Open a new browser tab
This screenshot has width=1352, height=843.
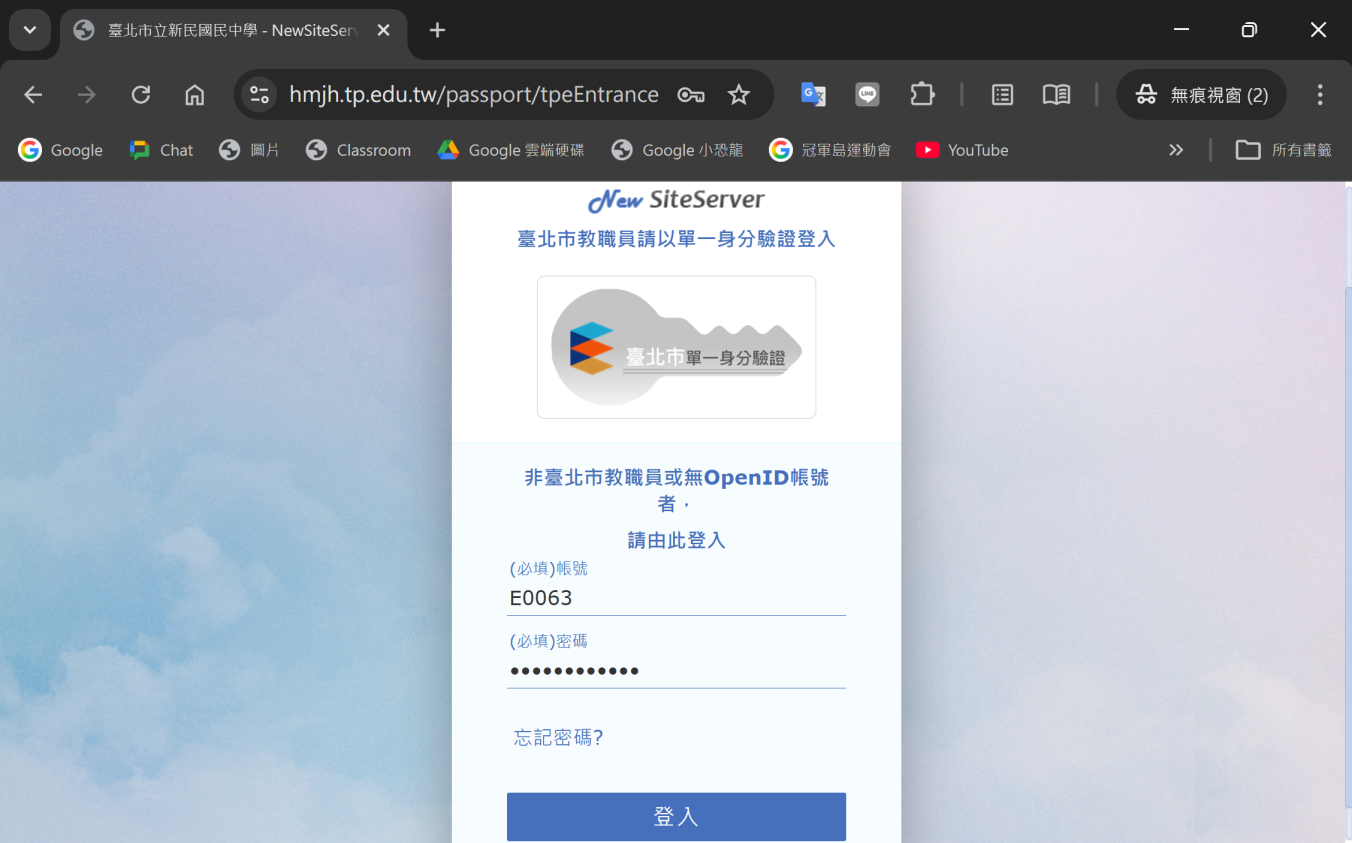coord(437,30)
